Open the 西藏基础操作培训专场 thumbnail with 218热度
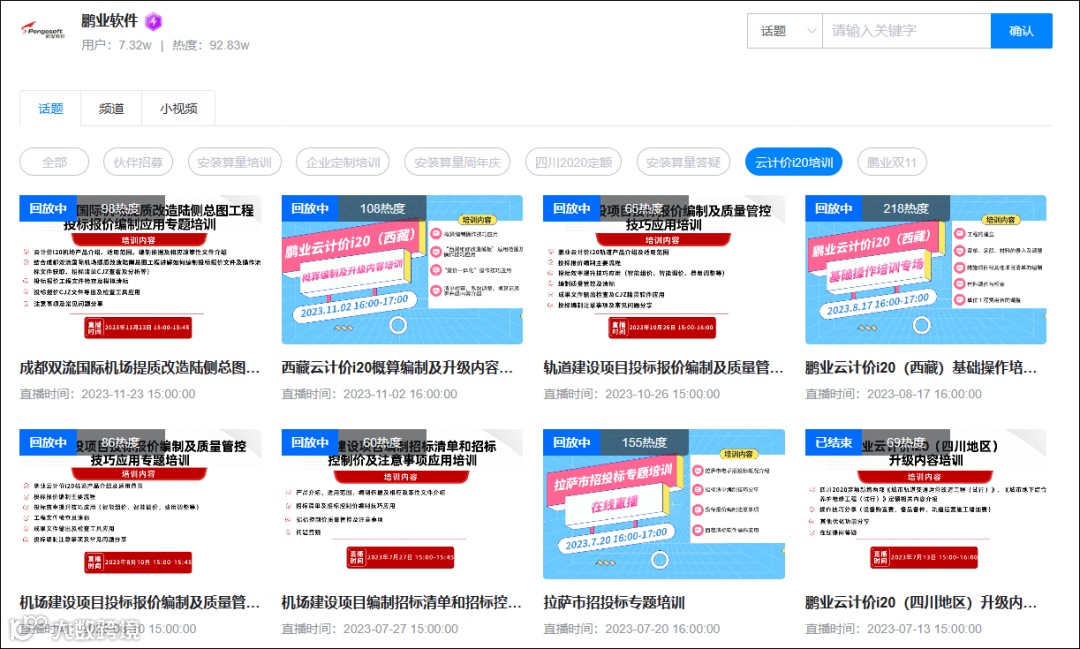Image resolution: width=1080 pixels, height=649 pixels. (x=926, y=269)
